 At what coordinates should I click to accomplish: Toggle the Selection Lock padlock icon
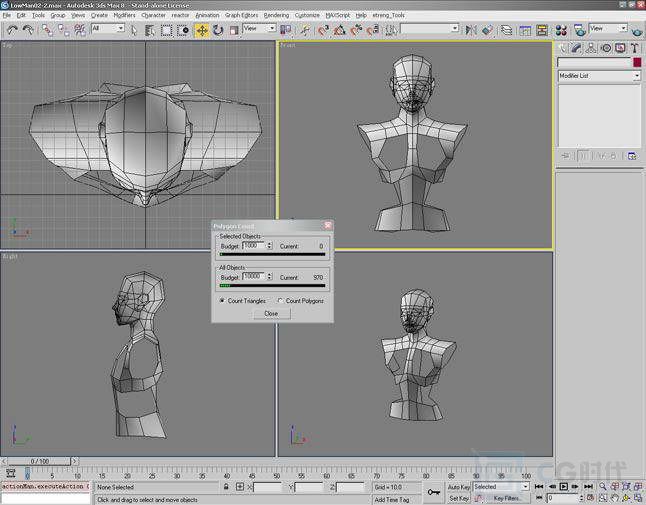click(226, 487)
